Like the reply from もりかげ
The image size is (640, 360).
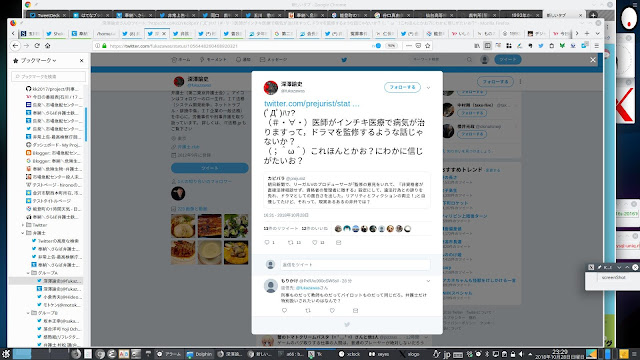tap(332, 311)
